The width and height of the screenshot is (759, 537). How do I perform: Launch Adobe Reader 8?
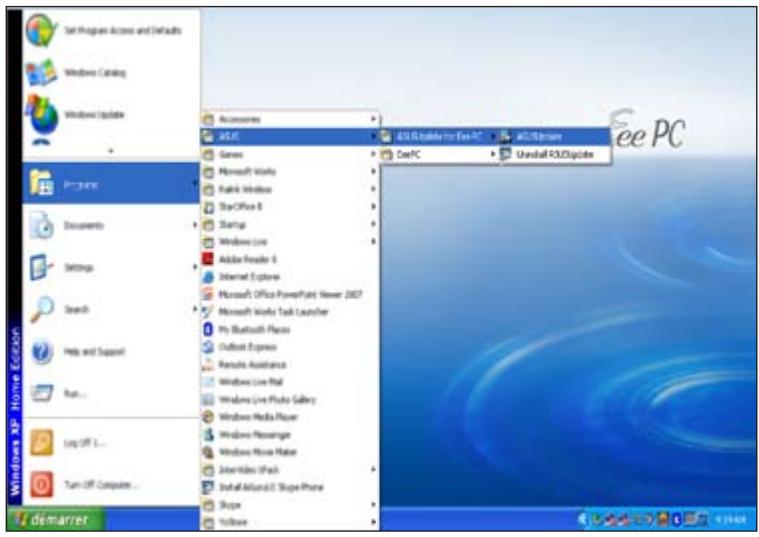290,259
